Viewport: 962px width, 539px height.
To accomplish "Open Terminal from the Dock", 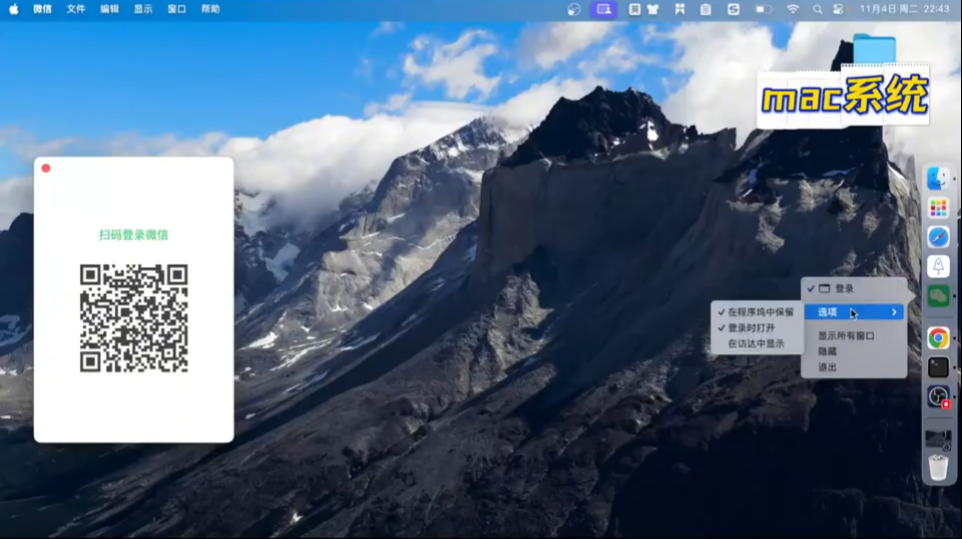I will point(938,367).
